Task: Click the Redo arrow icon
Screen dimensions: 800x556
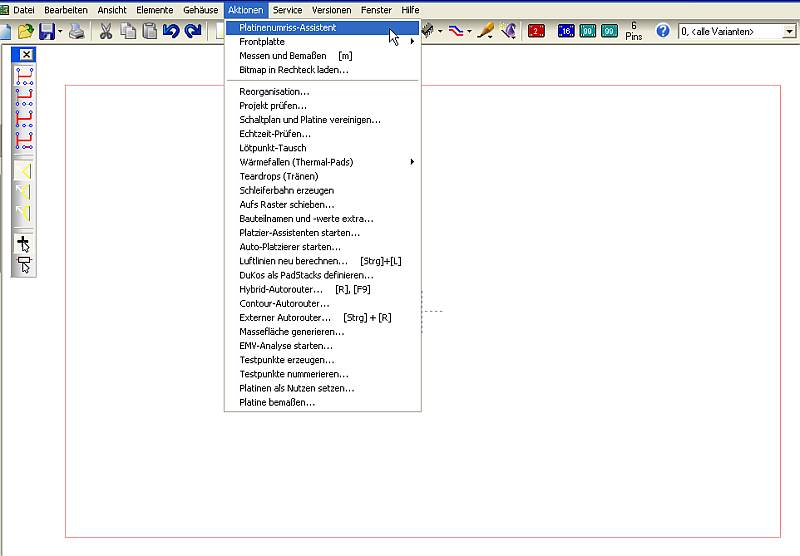Action: (193, 31)
